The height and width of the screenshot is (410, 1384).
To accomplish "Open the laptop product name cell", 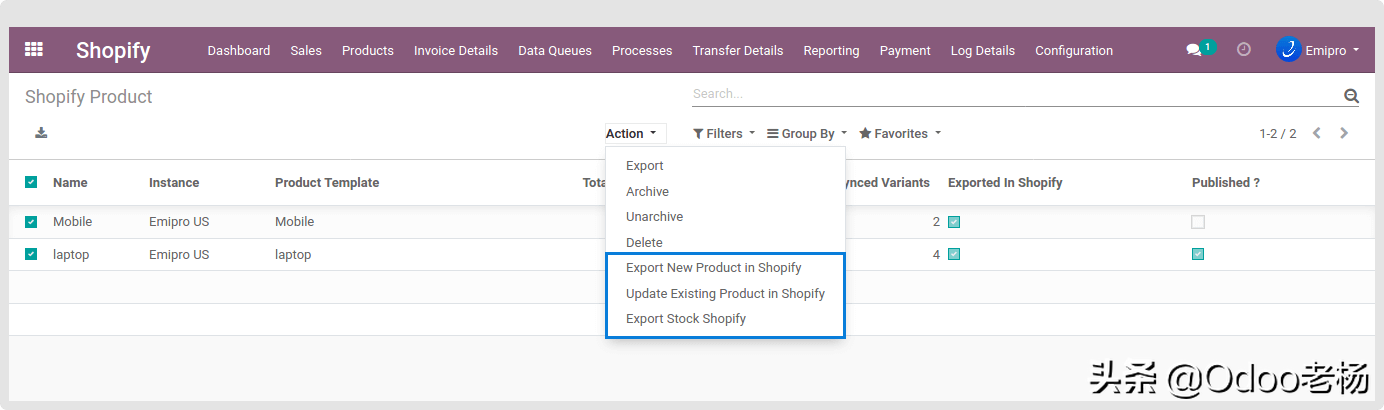I will 71,255.
